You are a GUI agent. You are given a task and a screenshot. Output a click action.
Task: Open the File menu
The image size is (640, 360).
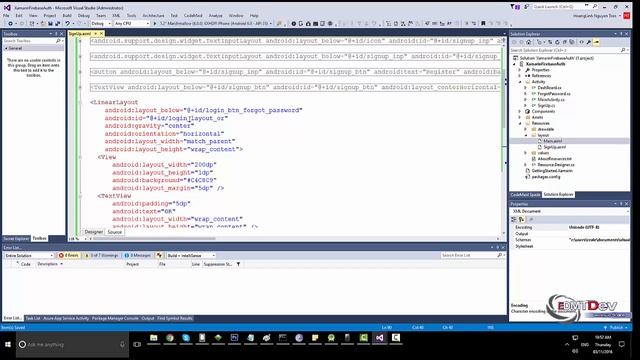[6, 16]
